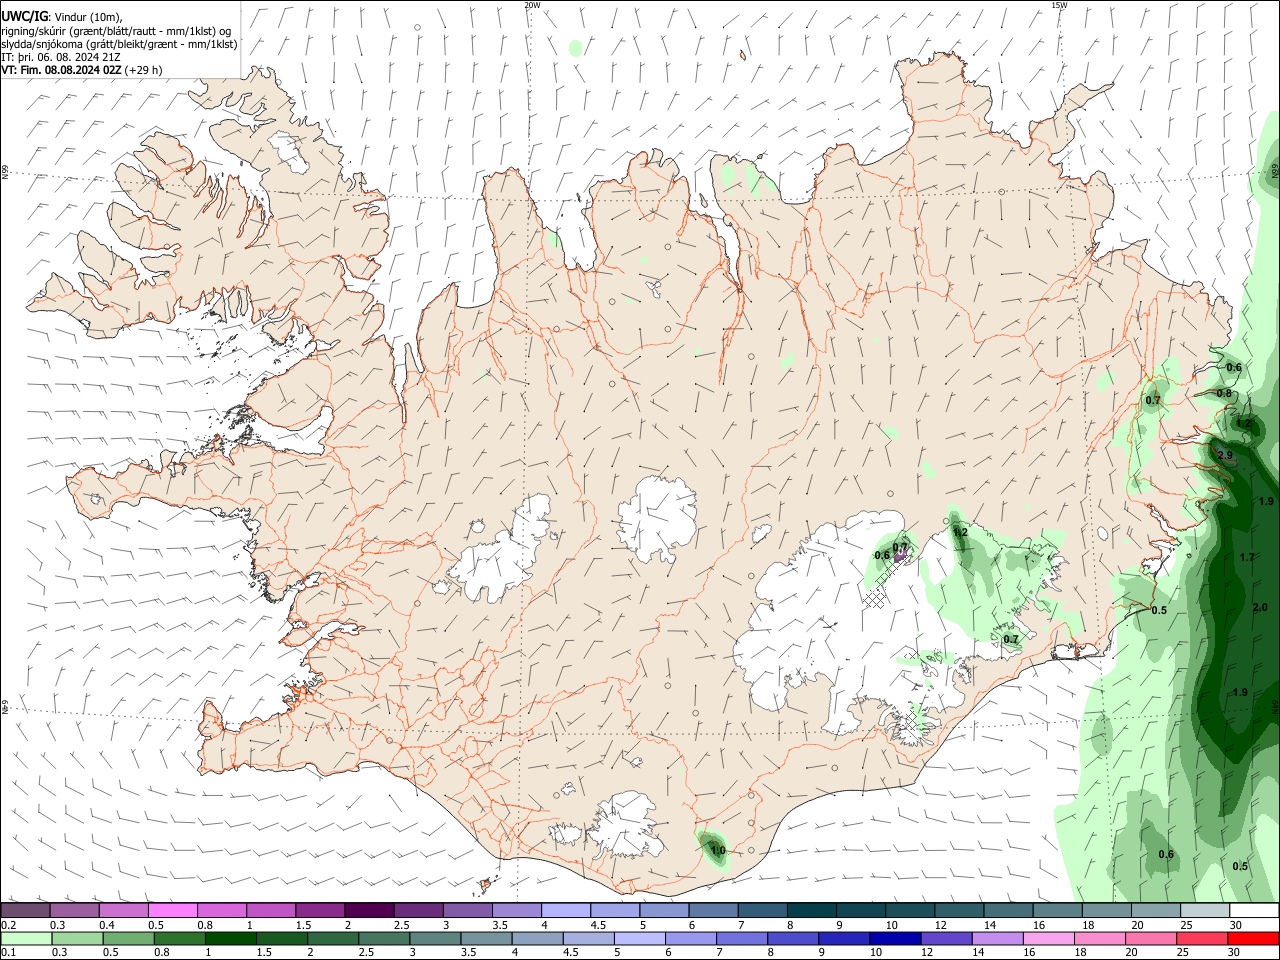Screen dimensions: 1280x960
Task: Pick the deep blue 10 mm rain swatch
Action: (x=895, y=938)
